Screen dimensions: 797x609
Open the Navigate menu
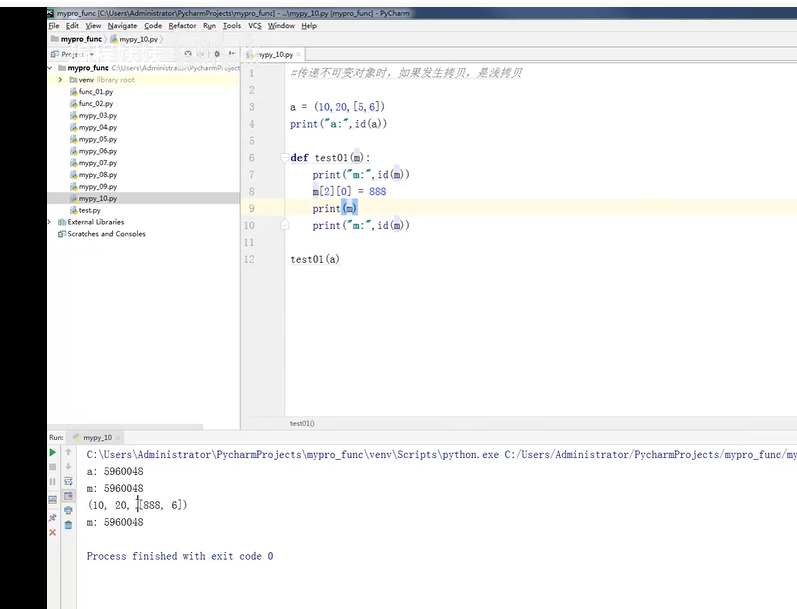click(x=122, y=26)
